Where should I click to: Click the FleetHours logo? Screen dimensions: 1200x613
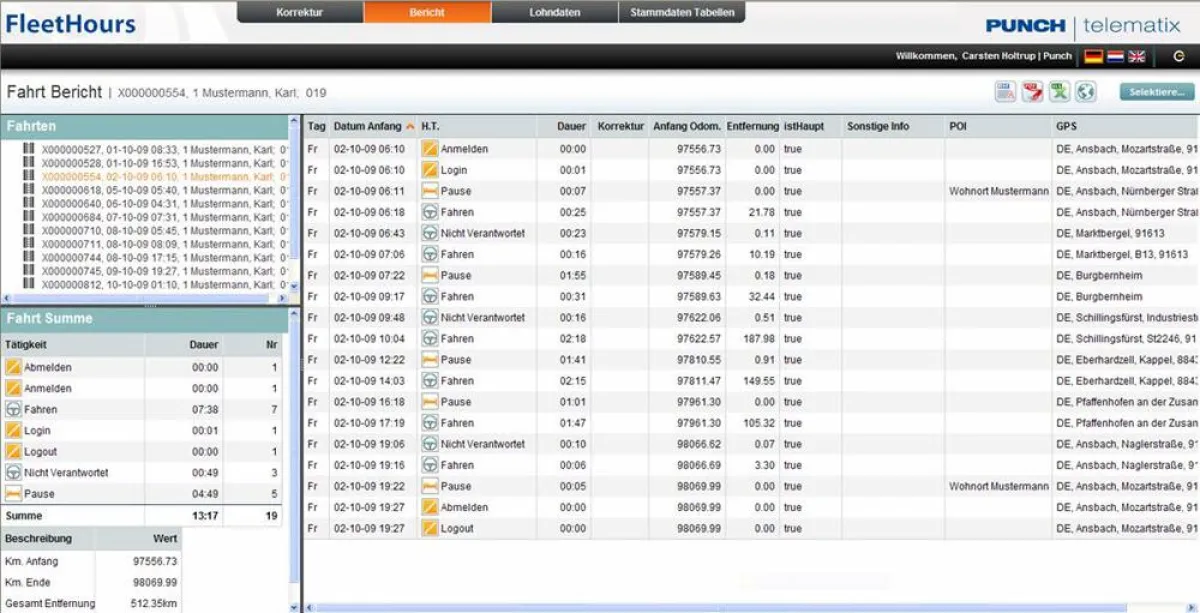click(71, 22)
